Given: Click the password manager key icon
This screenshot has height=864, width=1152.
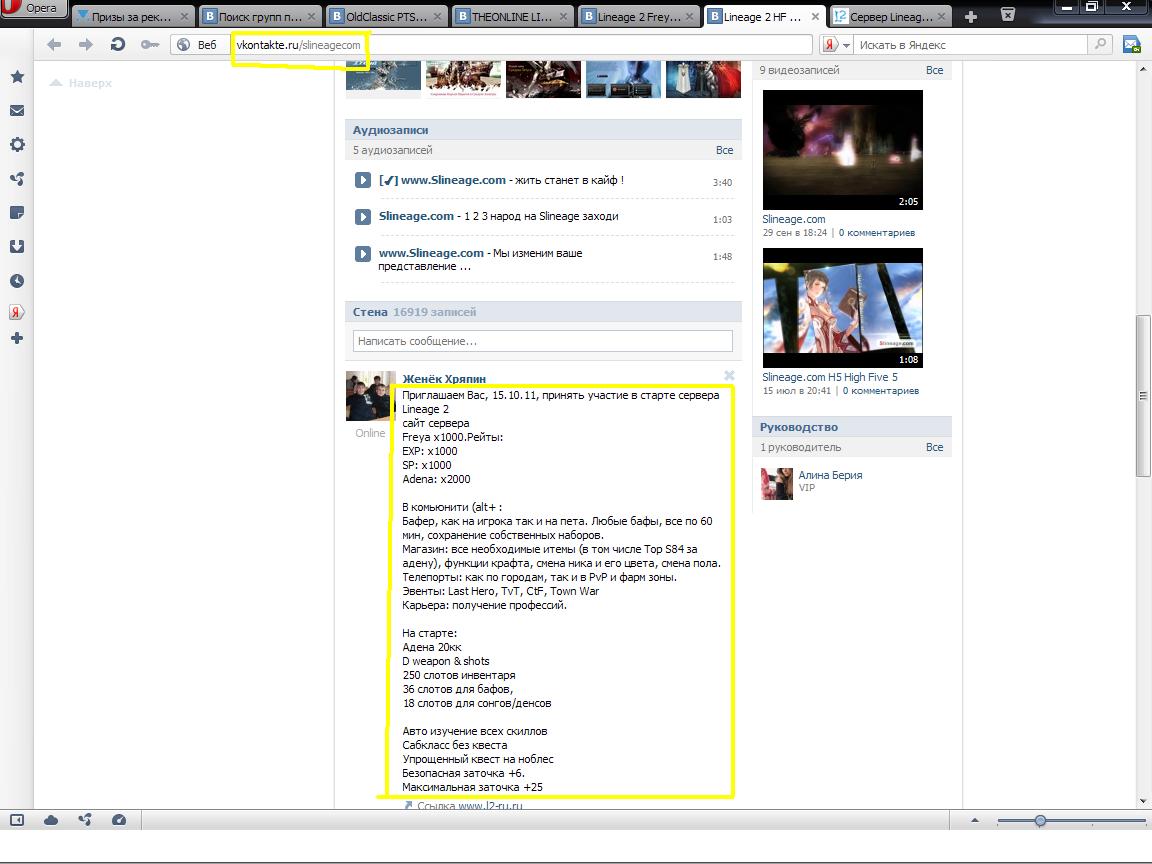Looking at the screenshot, I should click(x=150, y=45).
